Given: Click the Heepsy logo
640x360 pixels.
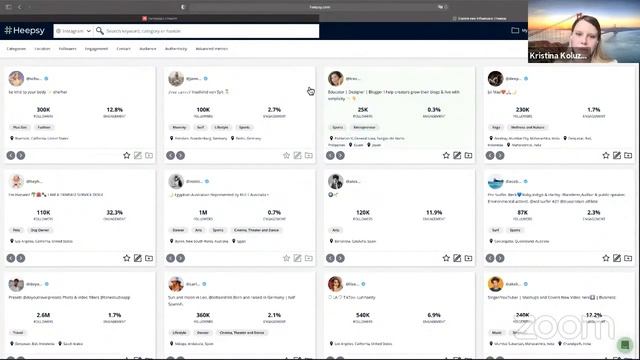Looking at the screenshot, I should tap(24, 31).
